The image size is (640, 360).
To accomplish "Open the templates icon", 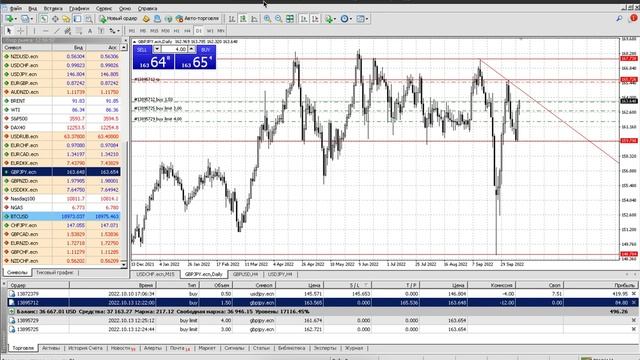I will pyautogui.click(x=360, y=19).
